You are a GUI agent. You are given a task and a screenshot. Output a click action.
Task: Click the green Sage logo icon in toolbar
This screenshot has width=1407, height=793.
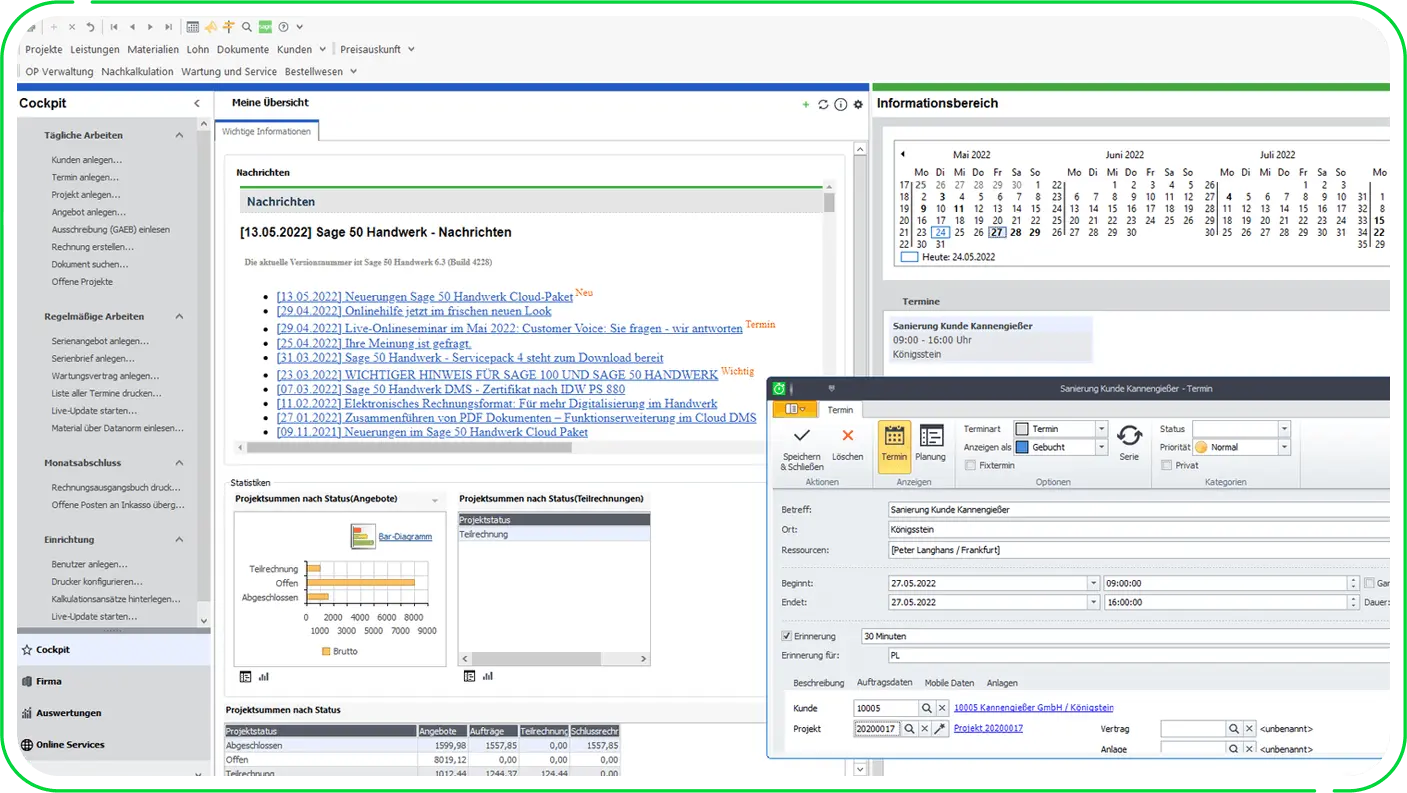click(265, 27)
